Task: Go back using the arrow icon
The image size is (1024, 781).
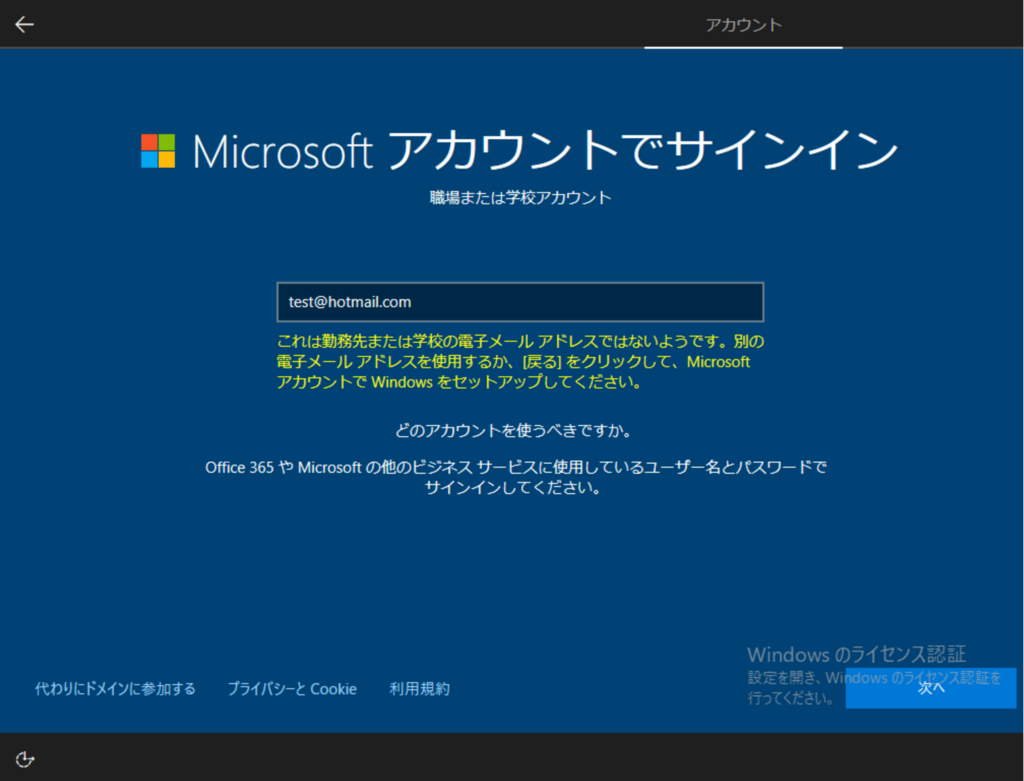Action: pyautogui.click(x=24, y=25)
